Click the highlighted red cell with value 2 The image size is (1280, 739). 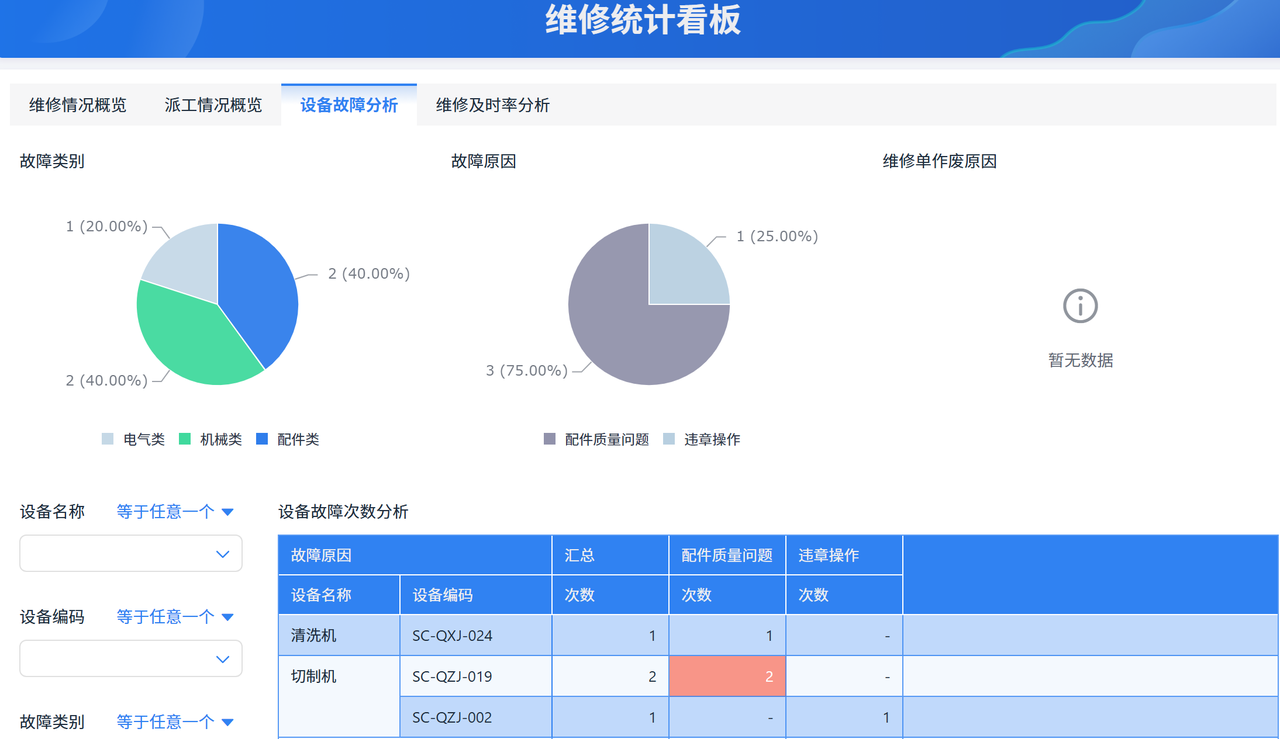727,677
